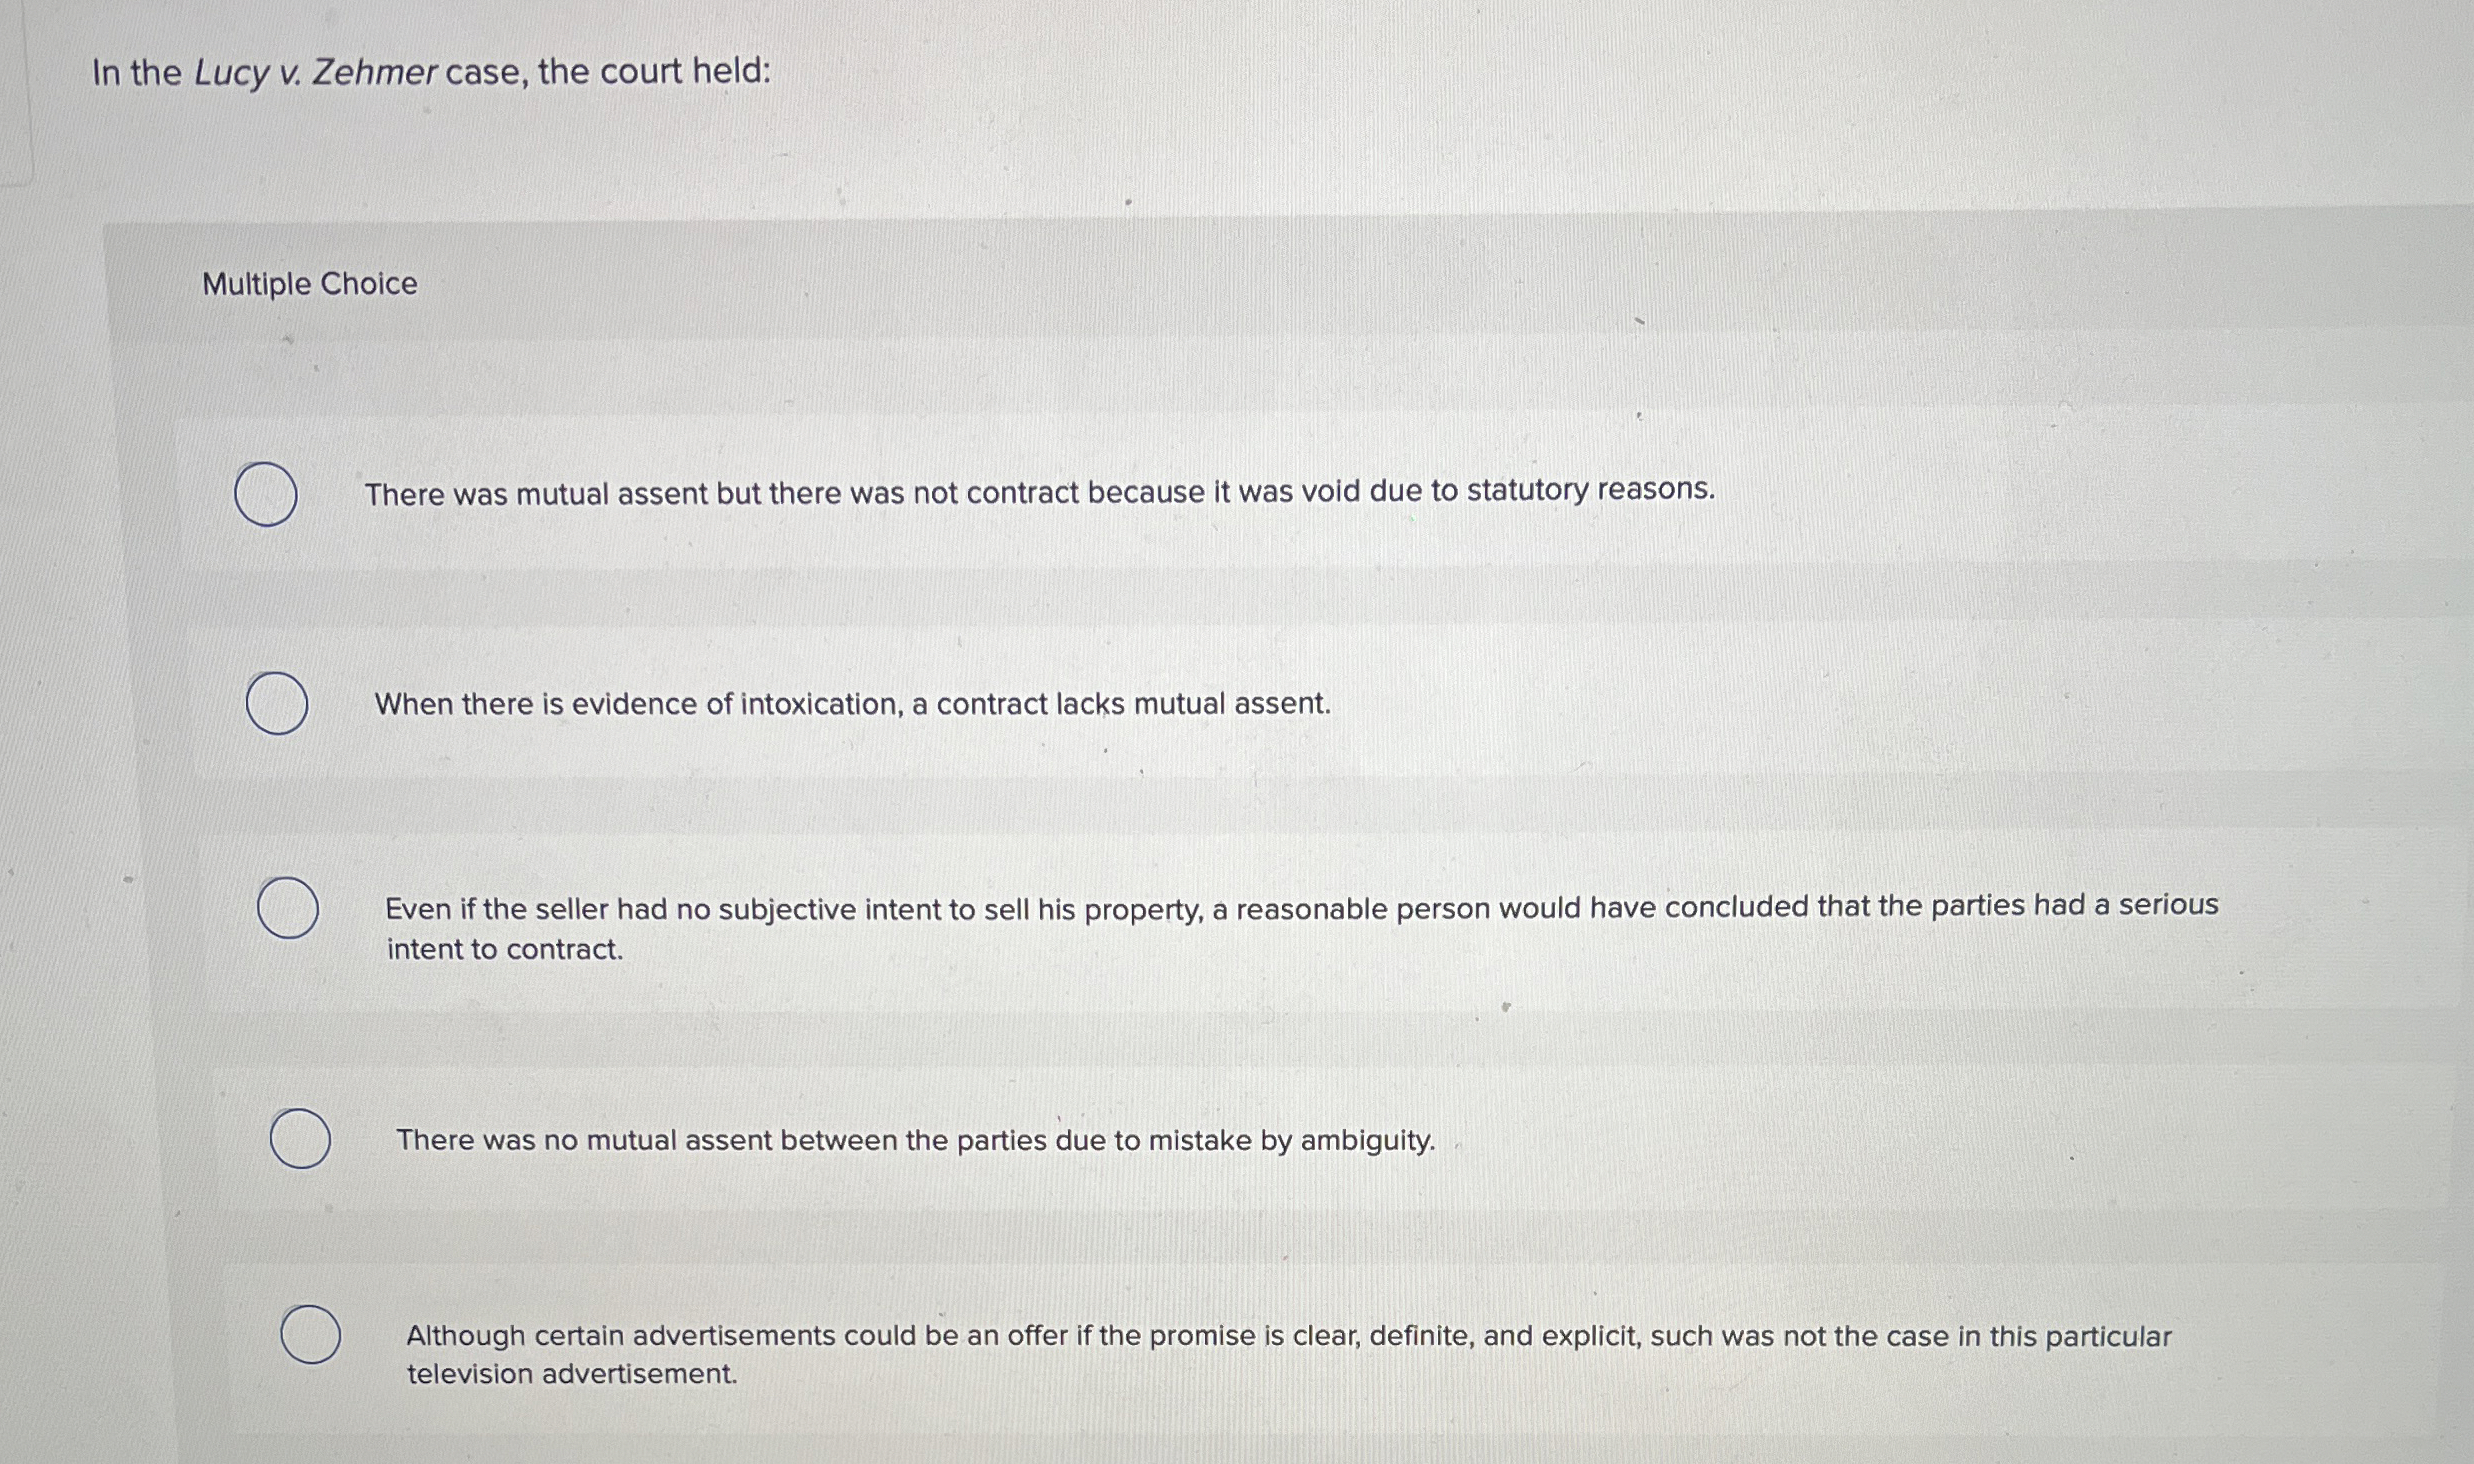The image size is (2474, 1464).
Task: Click the Multiple Choice label
Action: tap(308, 286)
